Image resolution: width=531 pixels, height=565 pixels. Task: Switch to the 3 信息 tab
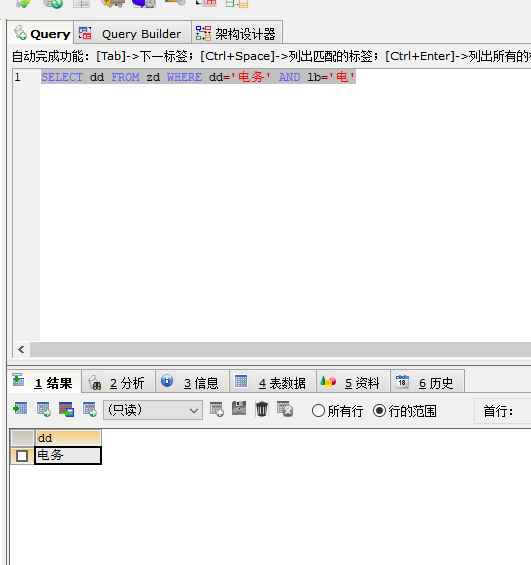[x=192, y=382]
